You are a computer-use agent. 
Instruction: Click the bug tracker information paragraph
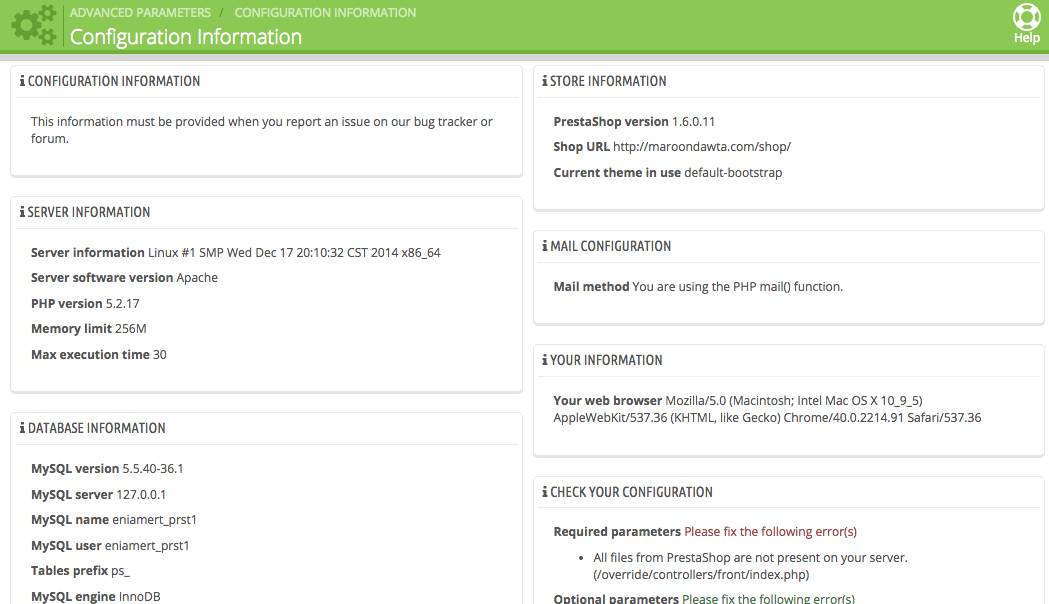coord(262,130)
